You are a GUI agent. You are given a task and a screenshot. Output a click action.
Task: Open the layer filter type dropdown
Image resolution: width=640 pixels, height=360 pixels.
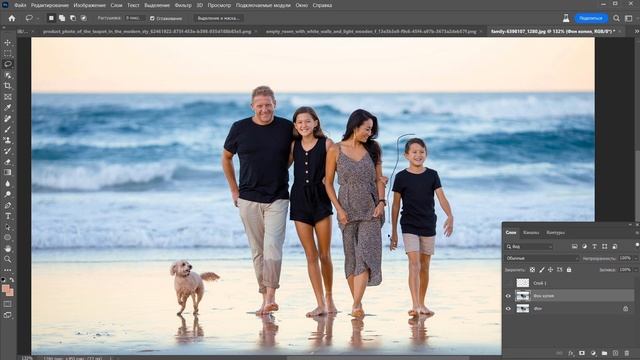pyautogui.click(x=529, y=247)
